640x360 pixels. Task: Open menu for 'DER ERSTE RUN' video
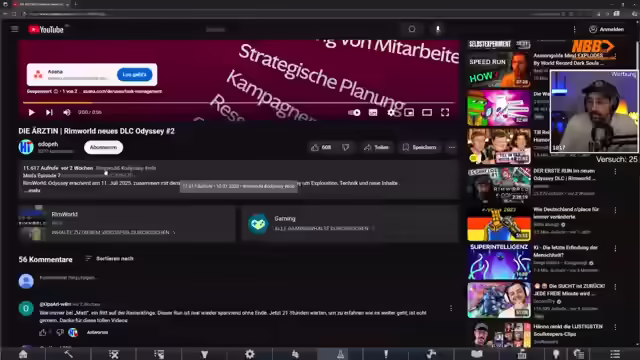coord(616,172)
